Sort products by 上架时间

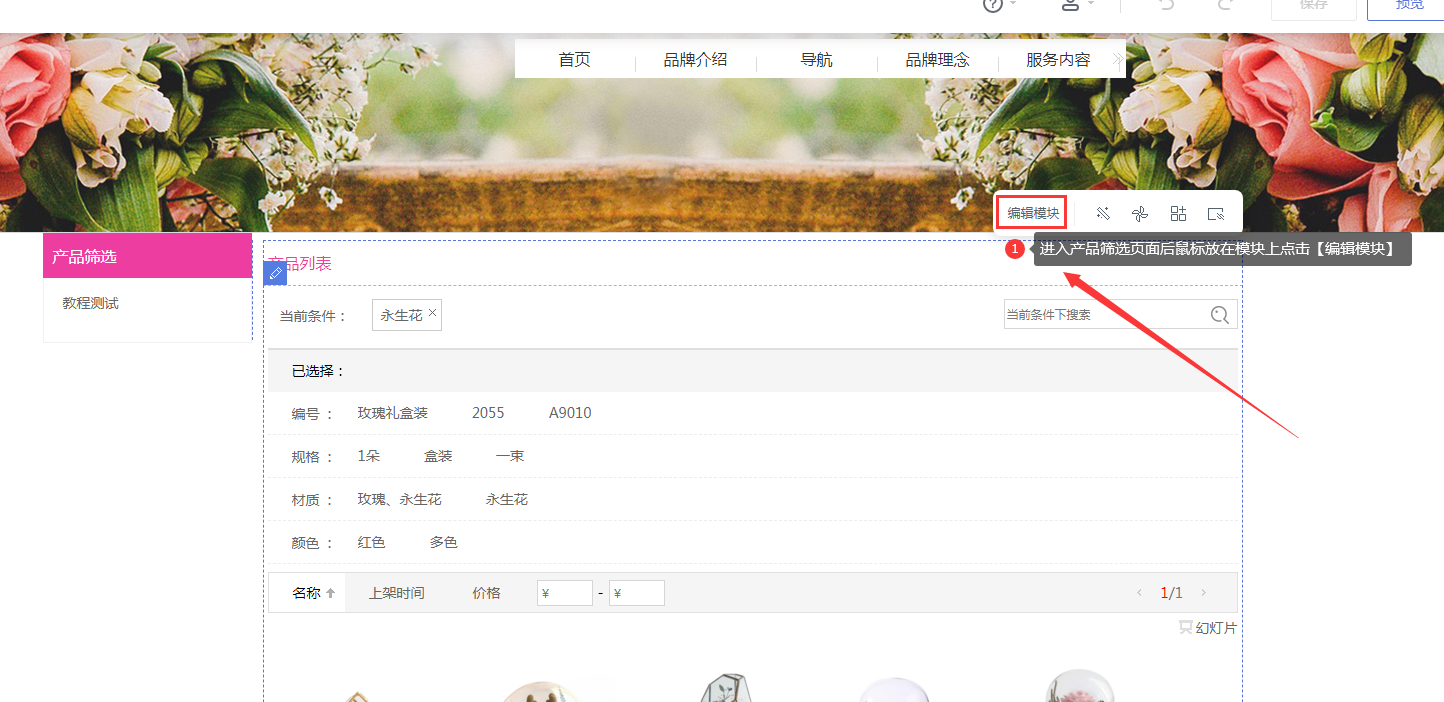[x=396, y=593]
